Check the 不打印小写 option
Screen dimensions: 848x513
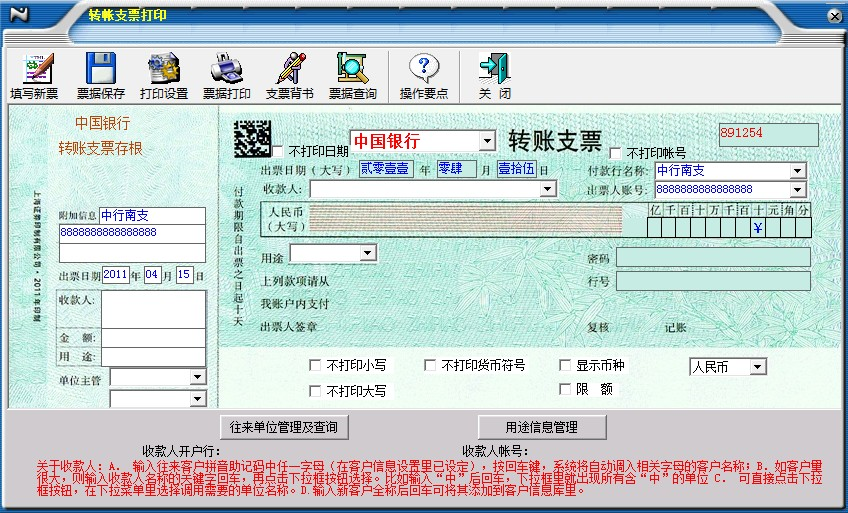(315, 365)
